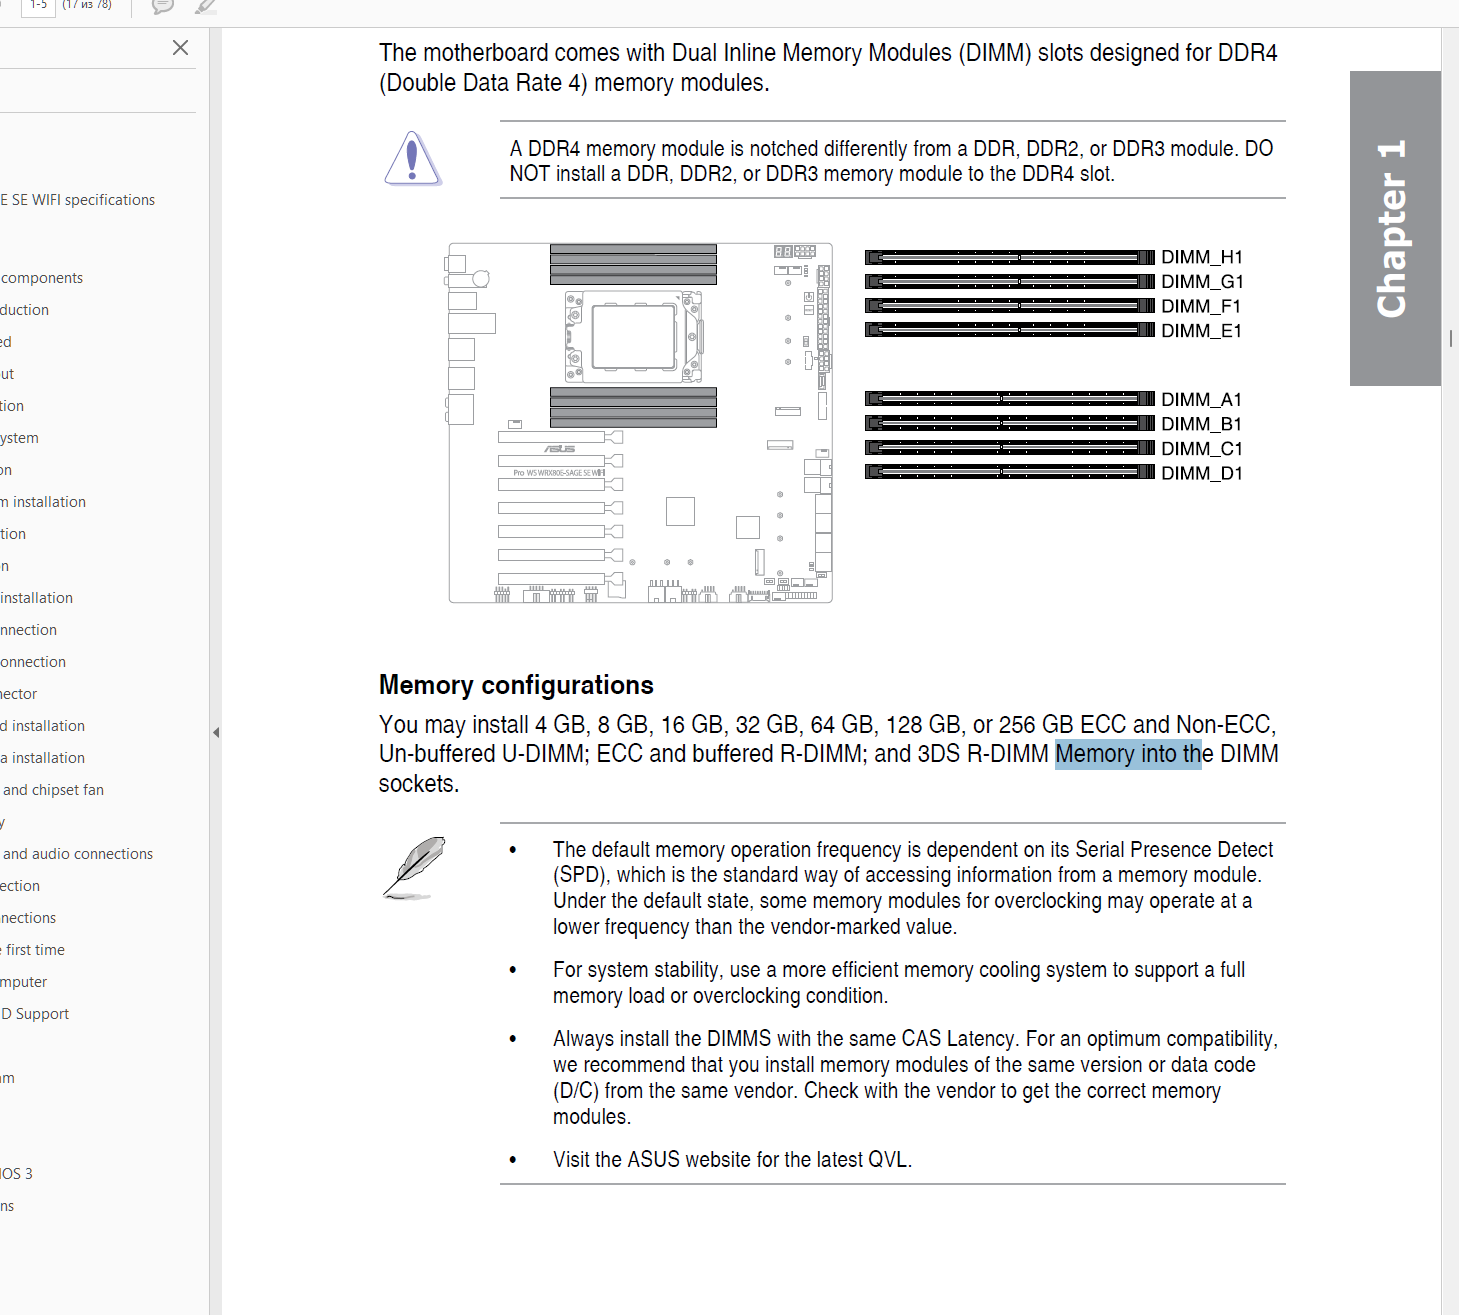The height and width of the screenshot is (1315, 1459).
Task: Click the feather quill note icon
Action: coord(414,867)
